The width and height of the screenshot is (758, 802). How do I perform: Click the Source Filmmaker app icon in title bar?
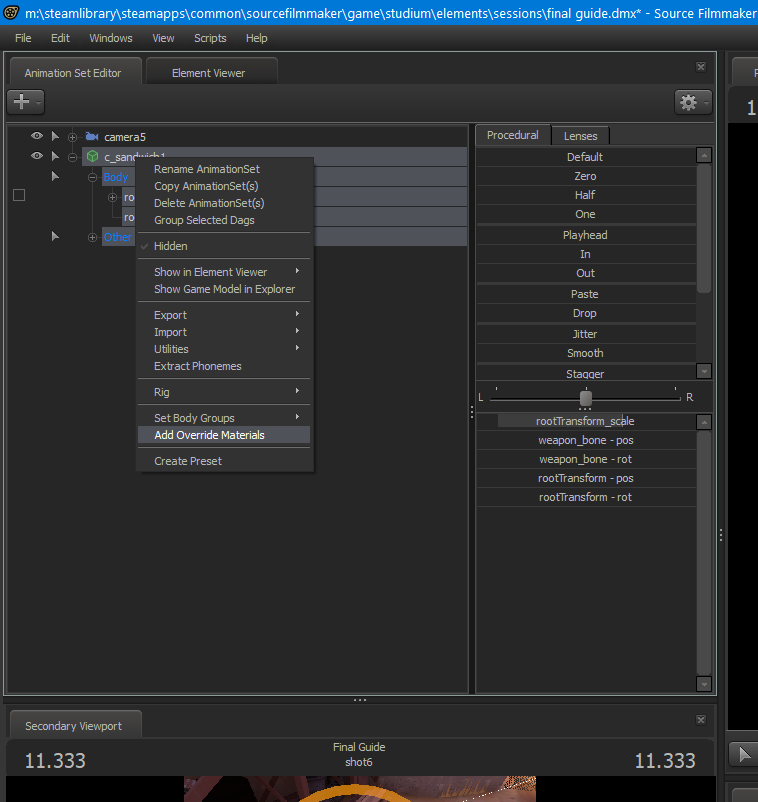11,12
